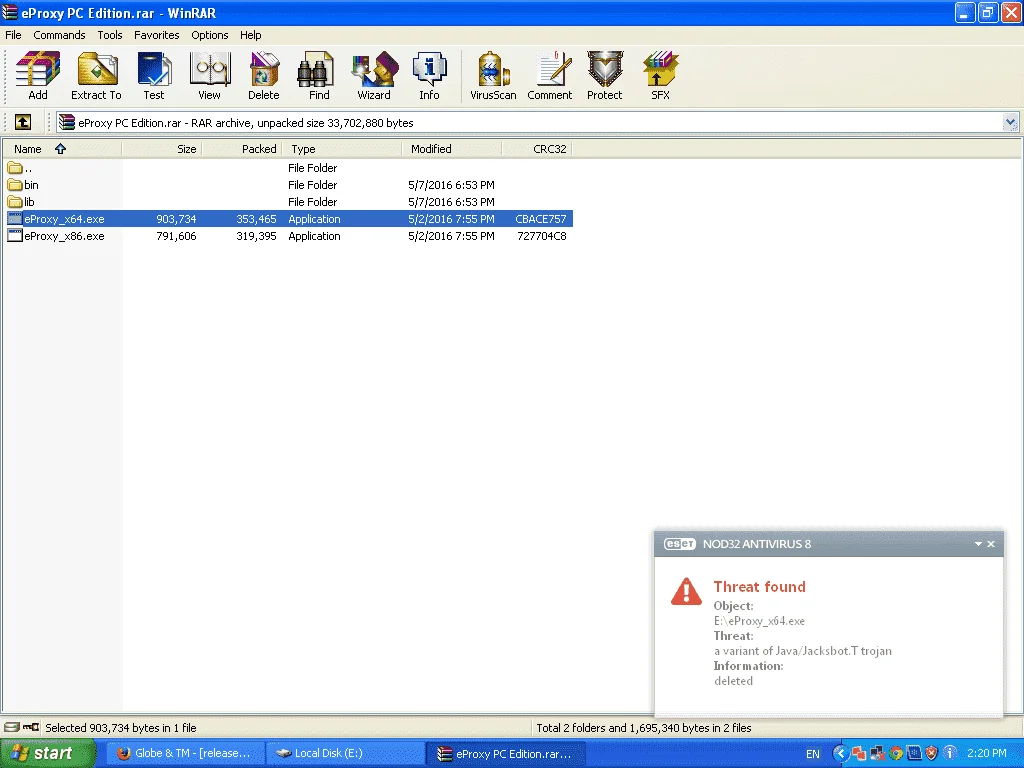This screenshot has width=1024, height=768.
Task: Click the Delete toolbar icon
Action: pos(264,76)
